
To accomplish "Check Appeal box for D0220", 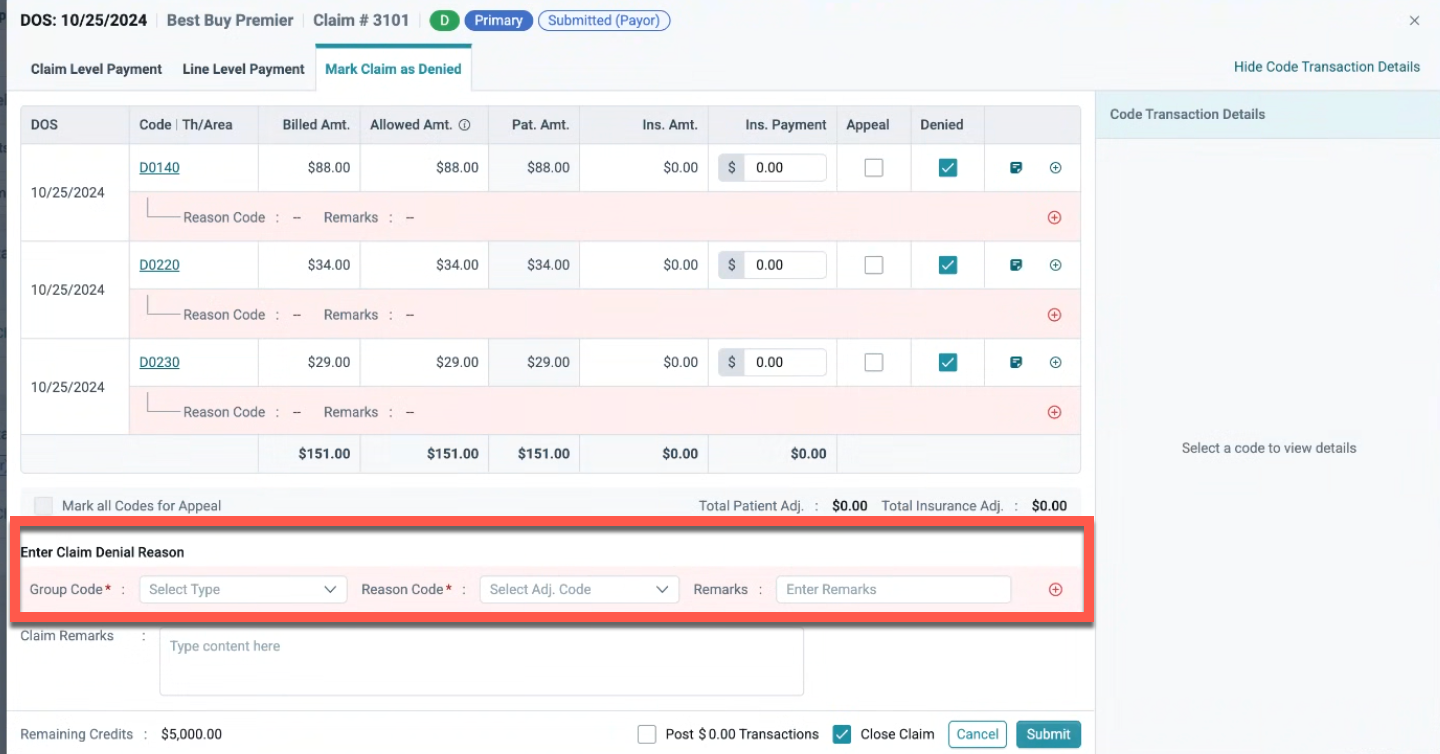I will tap(874, 265).
